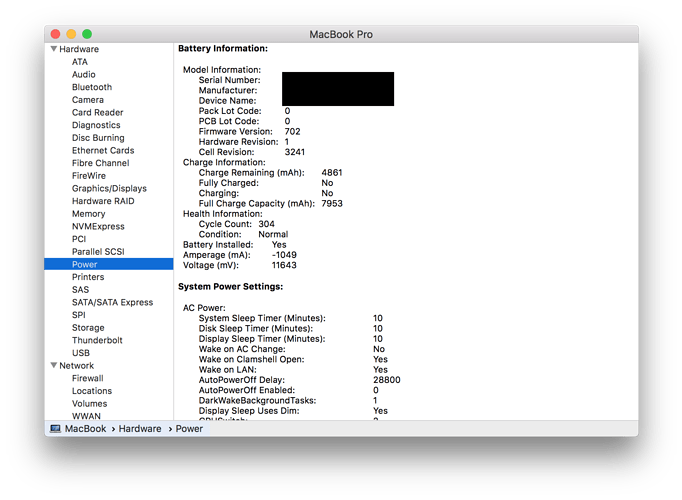Select Diagnostics in the sidebar

[96, 125]
